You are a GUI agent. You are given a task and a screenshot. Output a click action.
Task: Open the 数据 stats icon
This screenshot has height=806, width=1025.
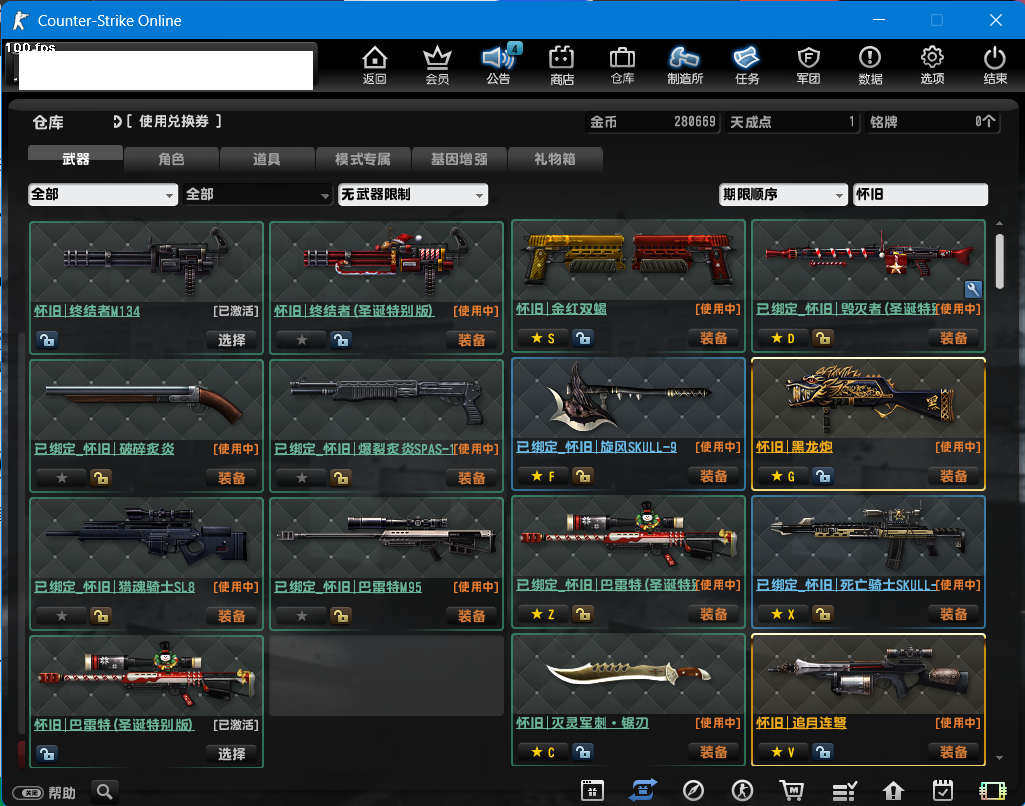click(870, 65)
